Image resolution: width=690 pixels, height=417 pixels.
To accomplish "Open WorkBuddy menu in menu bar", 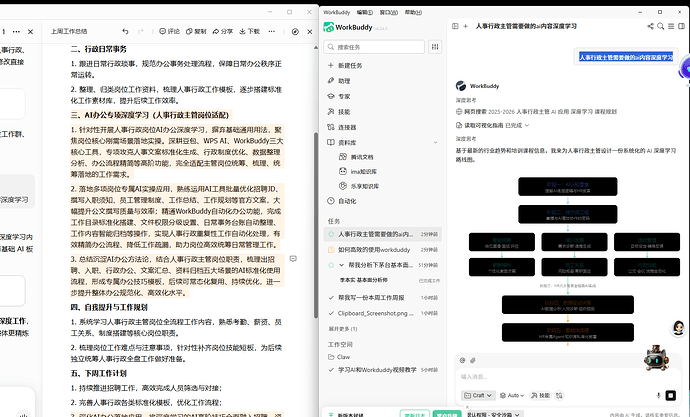I will tap(337, 12).
